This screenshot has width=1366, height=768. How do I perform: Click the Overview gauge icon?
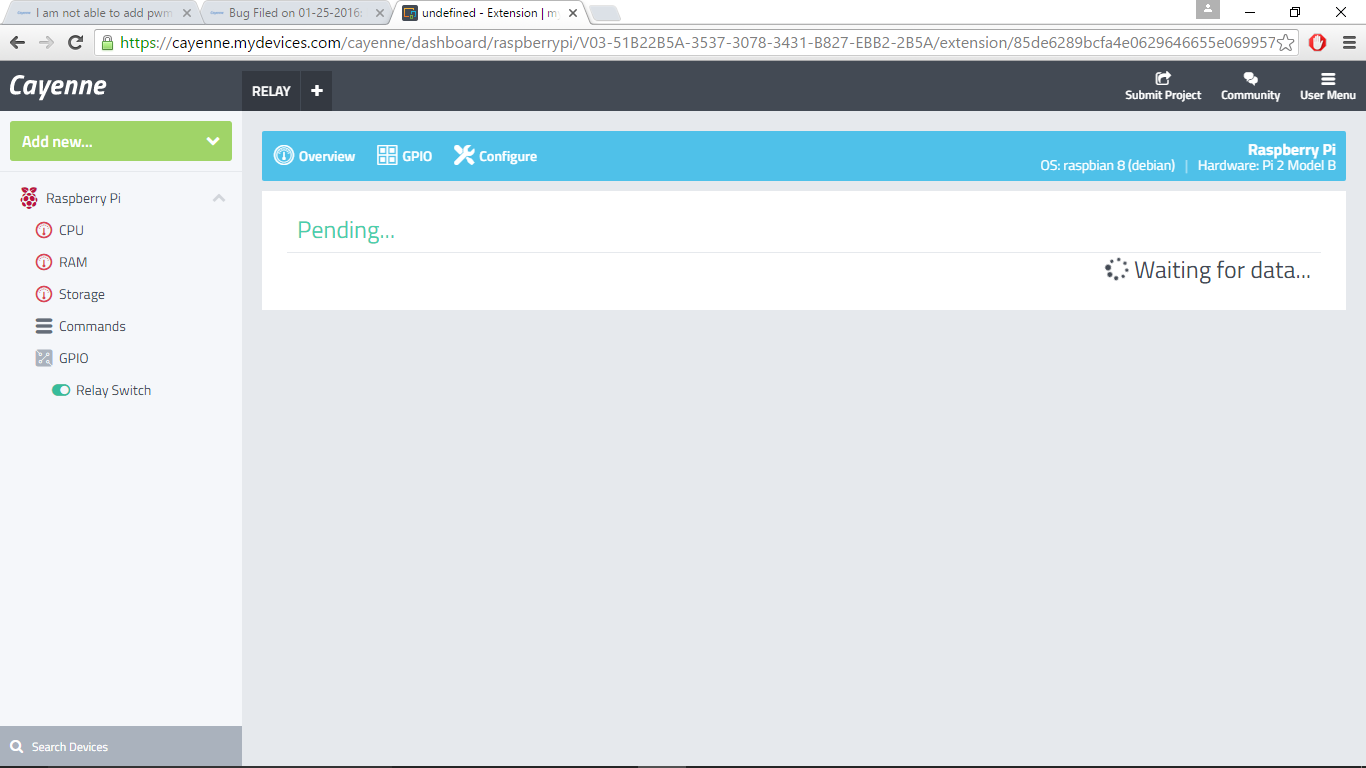284,156
